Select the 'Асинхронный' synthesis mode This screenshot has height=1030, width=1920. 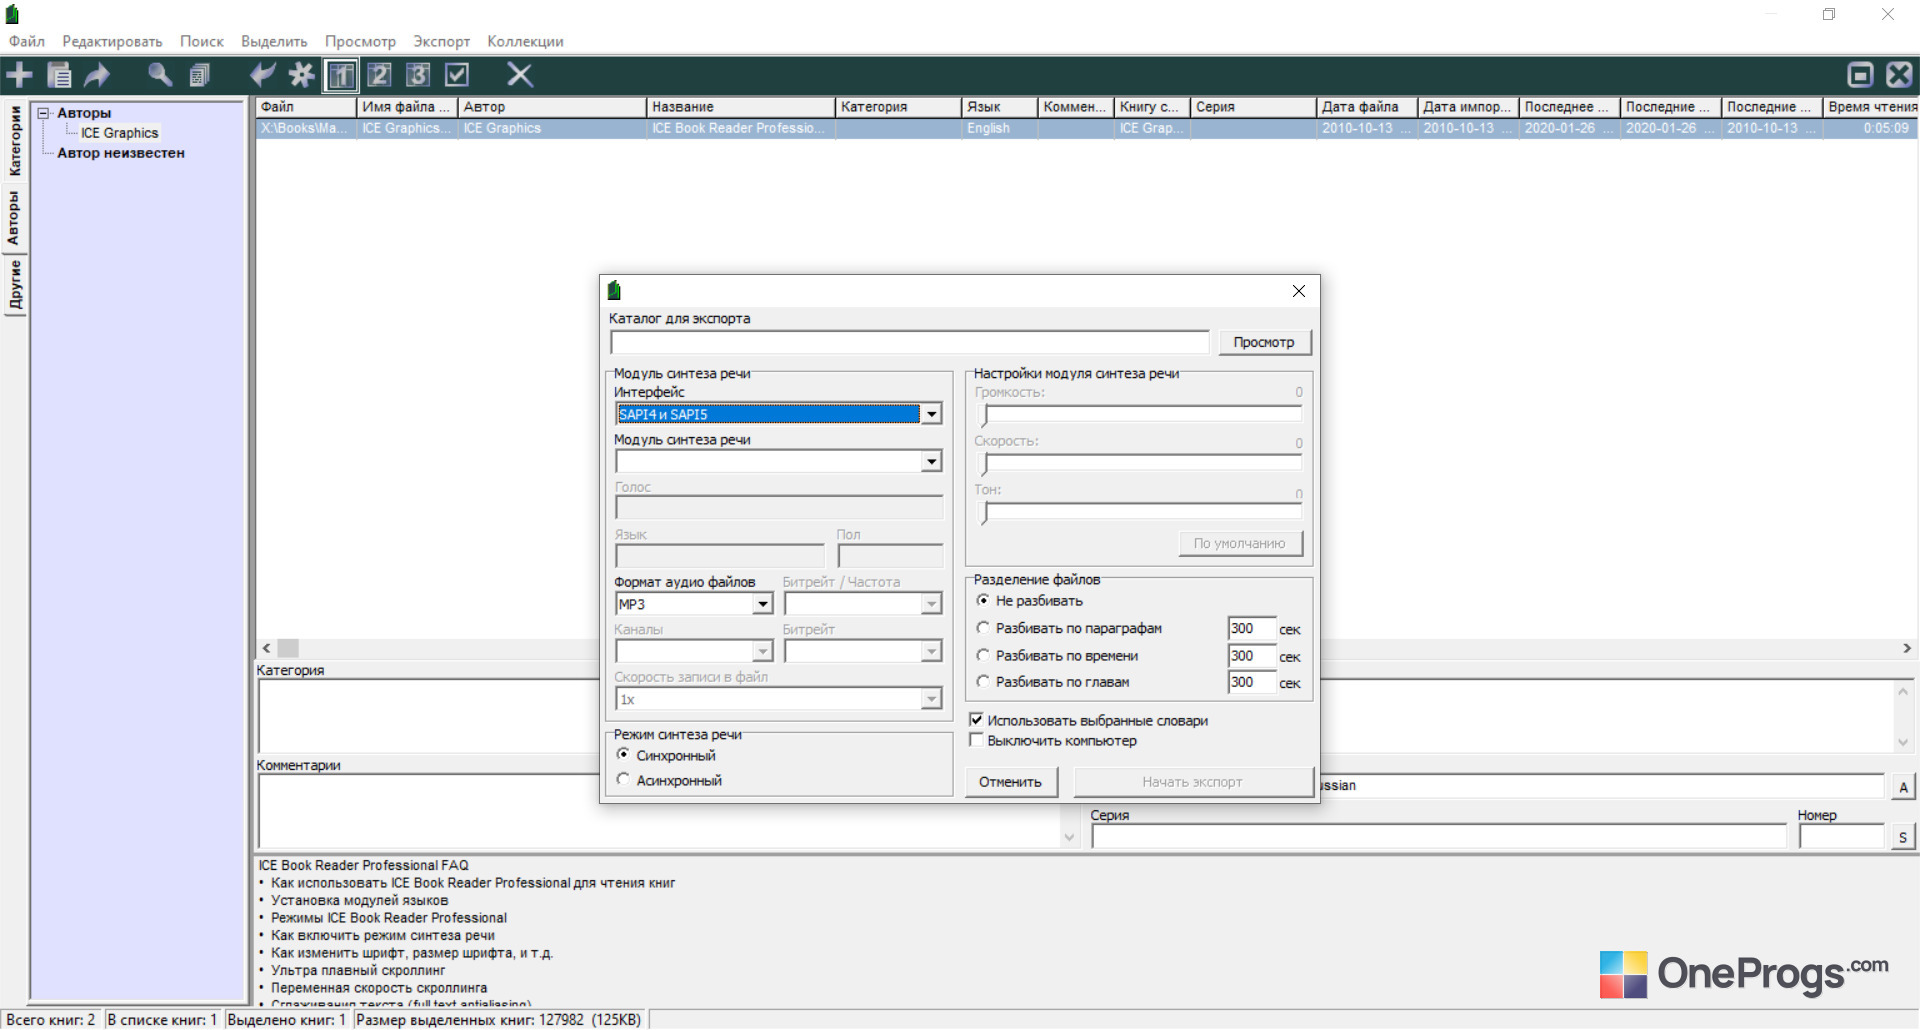pos(623,780)
